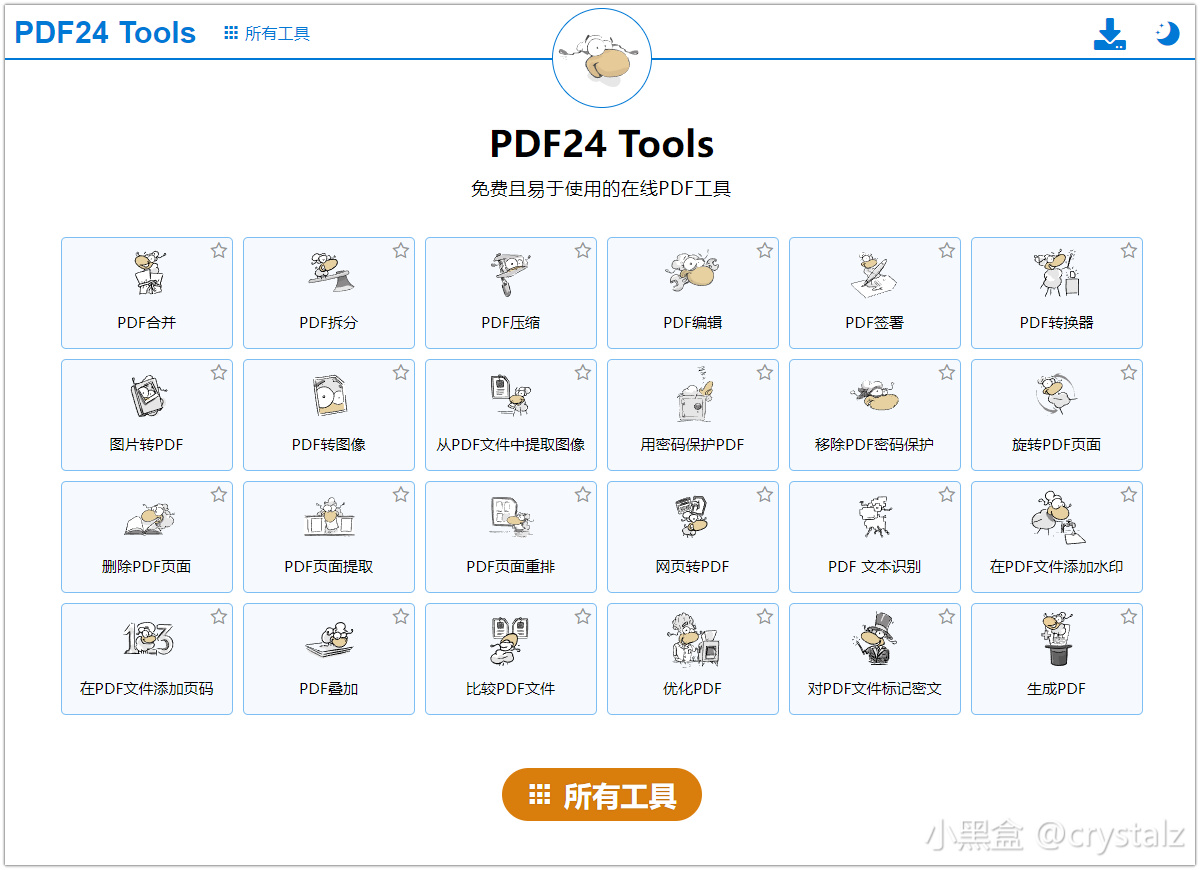This screenshot has height=870, width=1200.
Task: Favorite the PDF签署 card star
Action: tap(947, 250)
